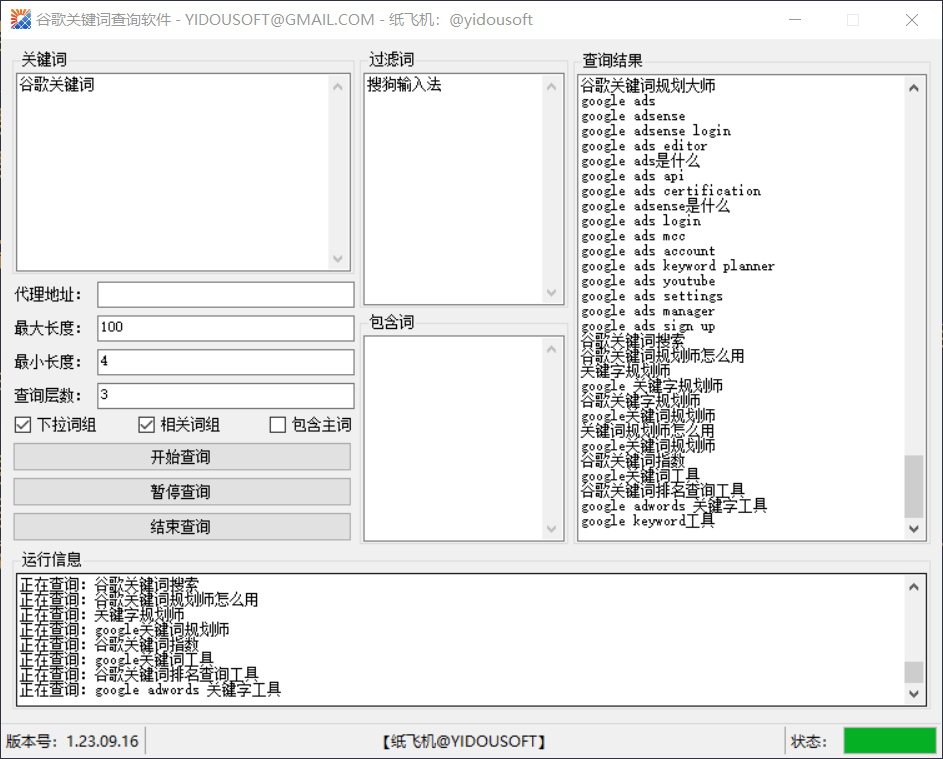Click '搜狗输入法' entry in 过滤词 box
Viewport: 943px width, 759px height.
point(404,85)
